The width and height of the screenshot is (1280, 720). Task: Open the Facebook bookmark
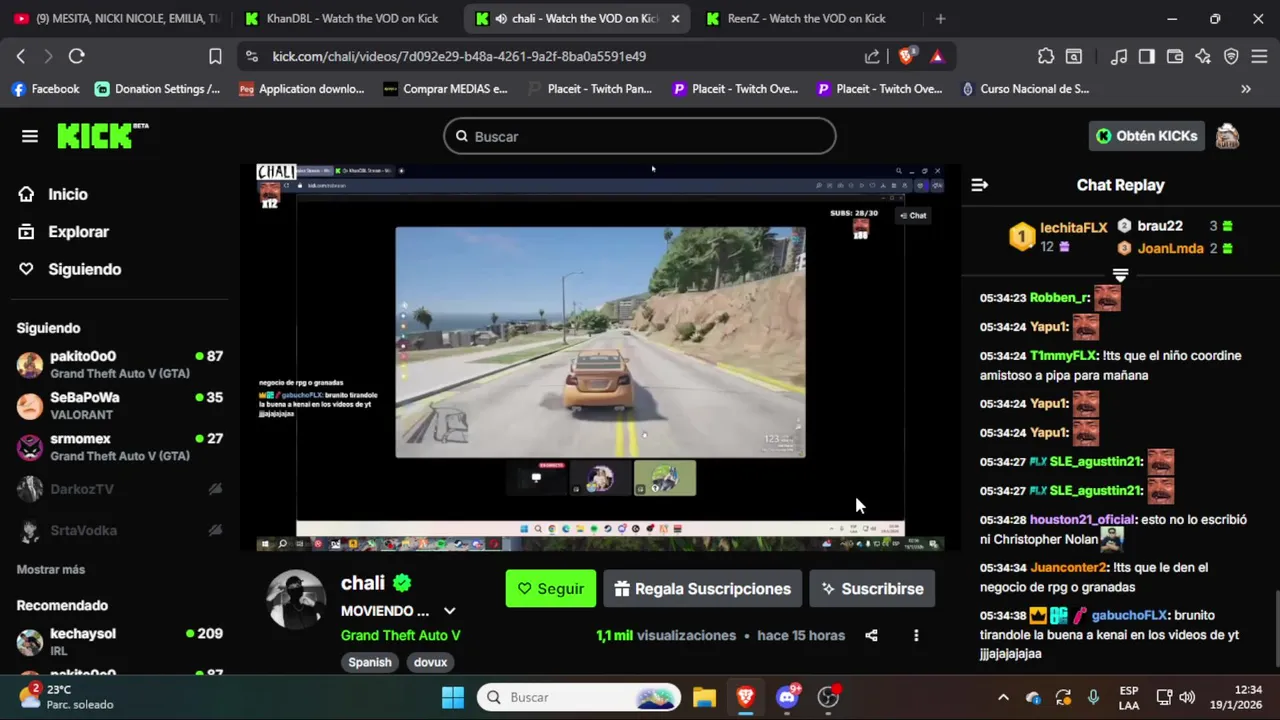click(x=45, y=89)
